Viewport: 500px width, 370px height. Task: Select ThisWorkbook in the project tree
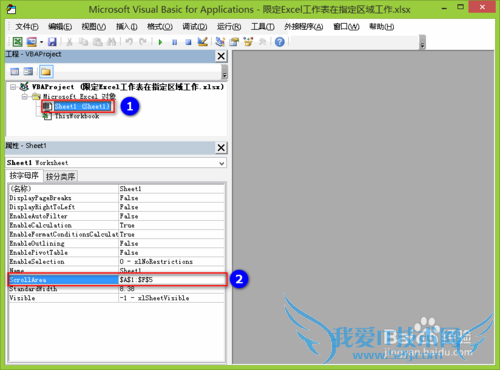pos(77,116)
